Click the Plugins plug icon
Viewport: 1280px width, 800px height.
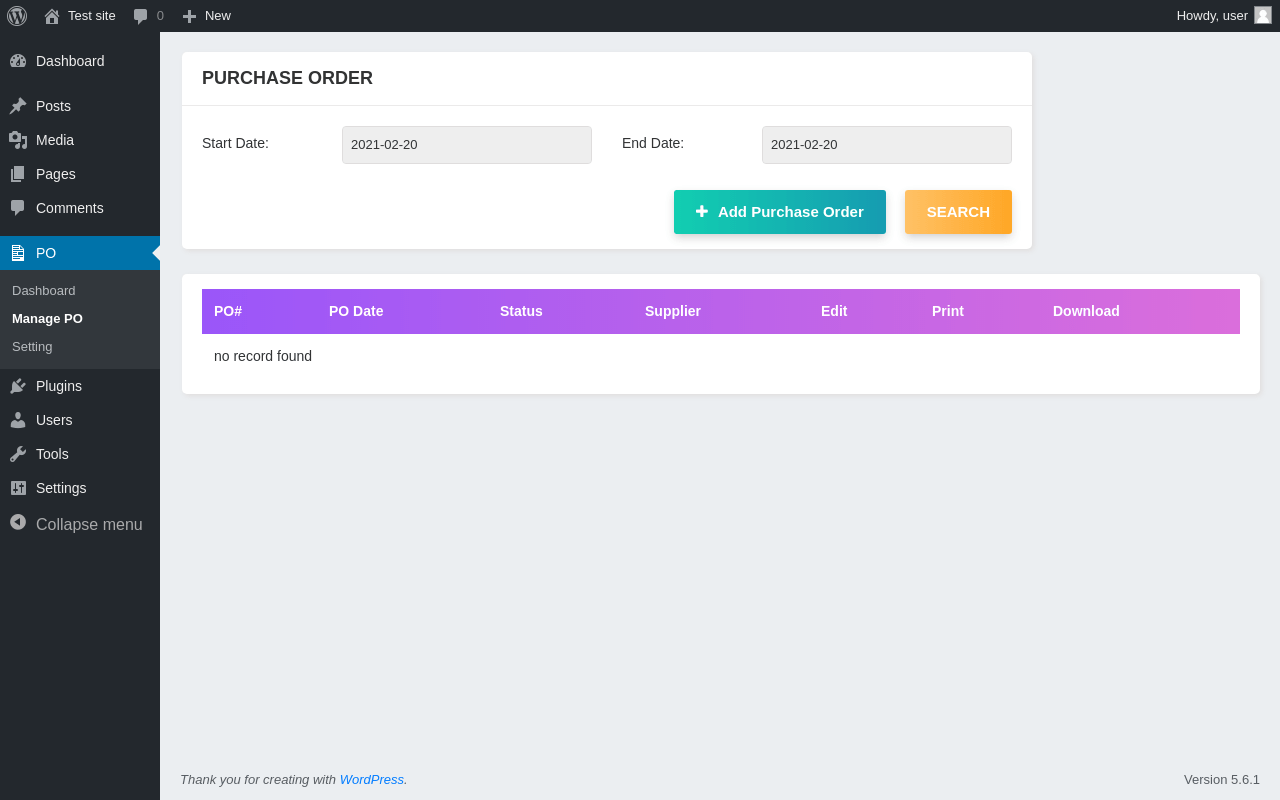coord(18,386)
